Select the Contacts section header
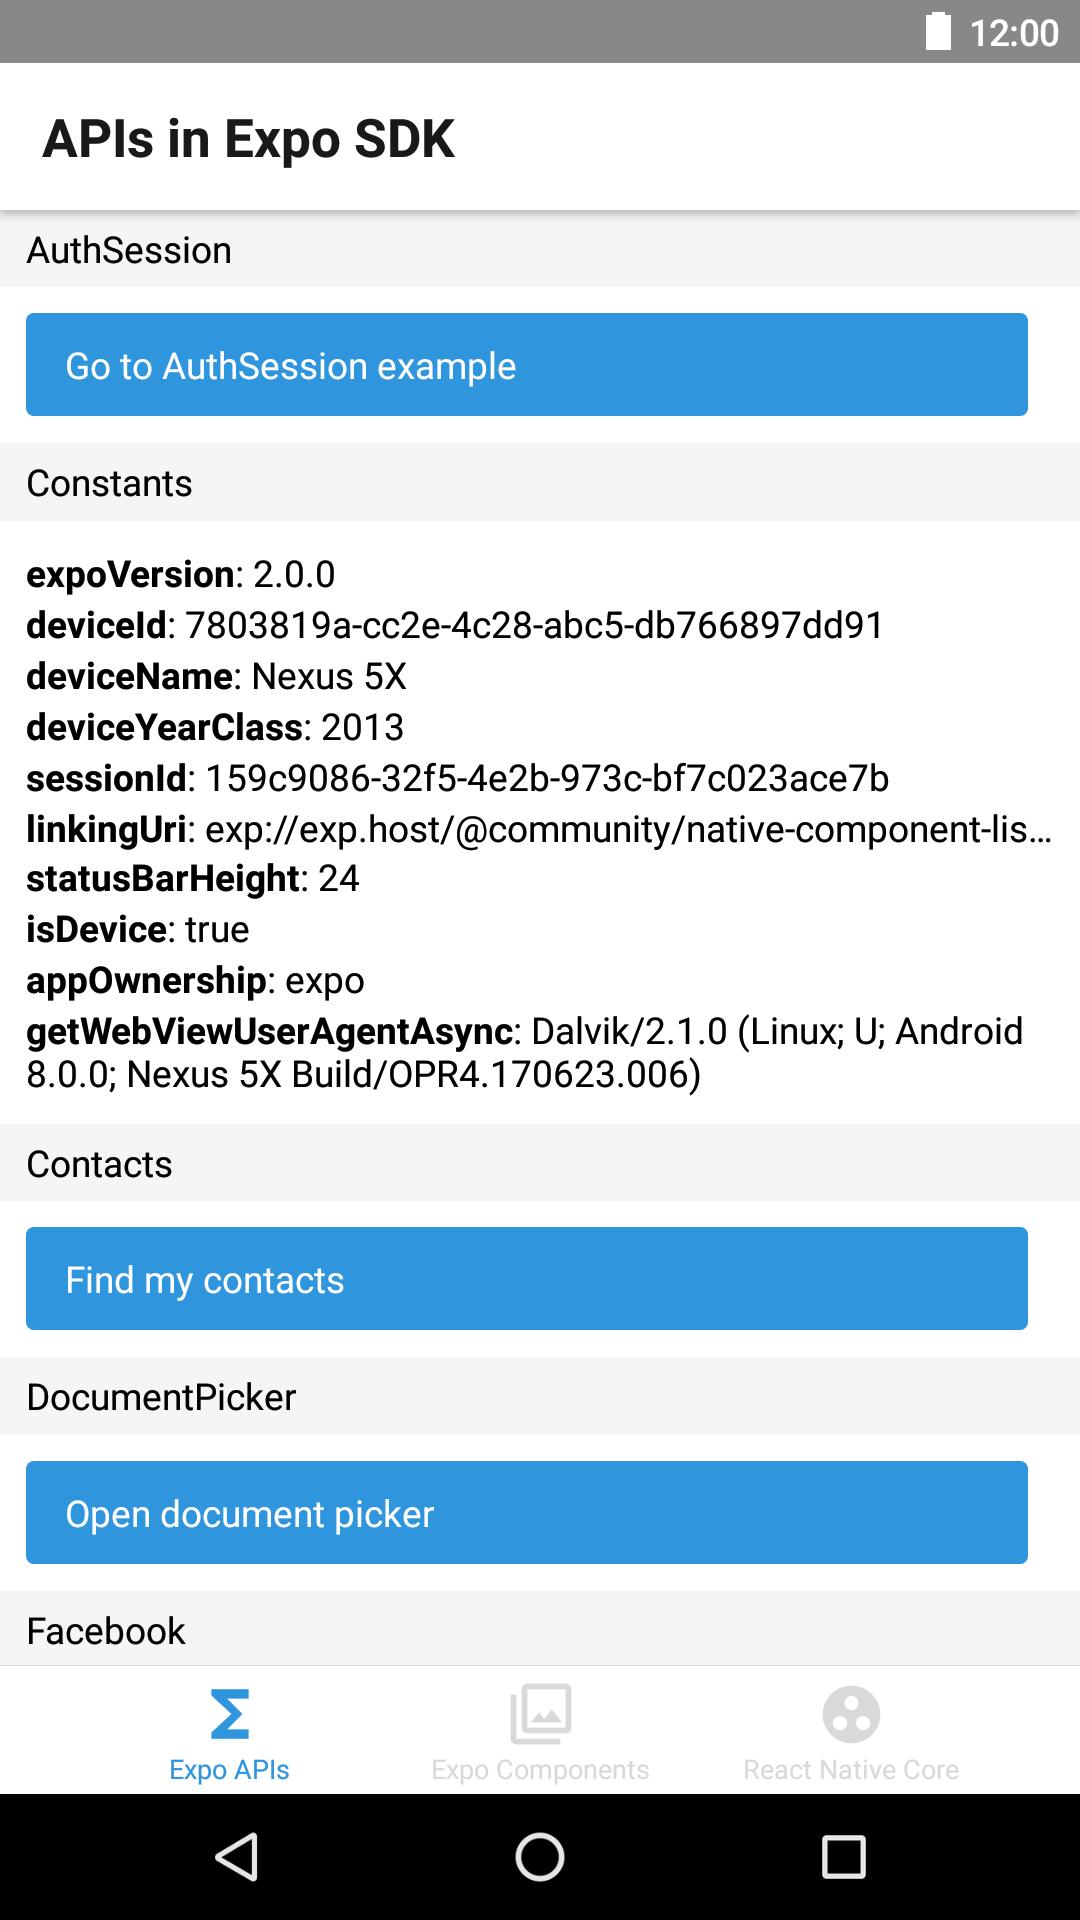The width and height of the screenshot is (1080, 1920). 99,1163
